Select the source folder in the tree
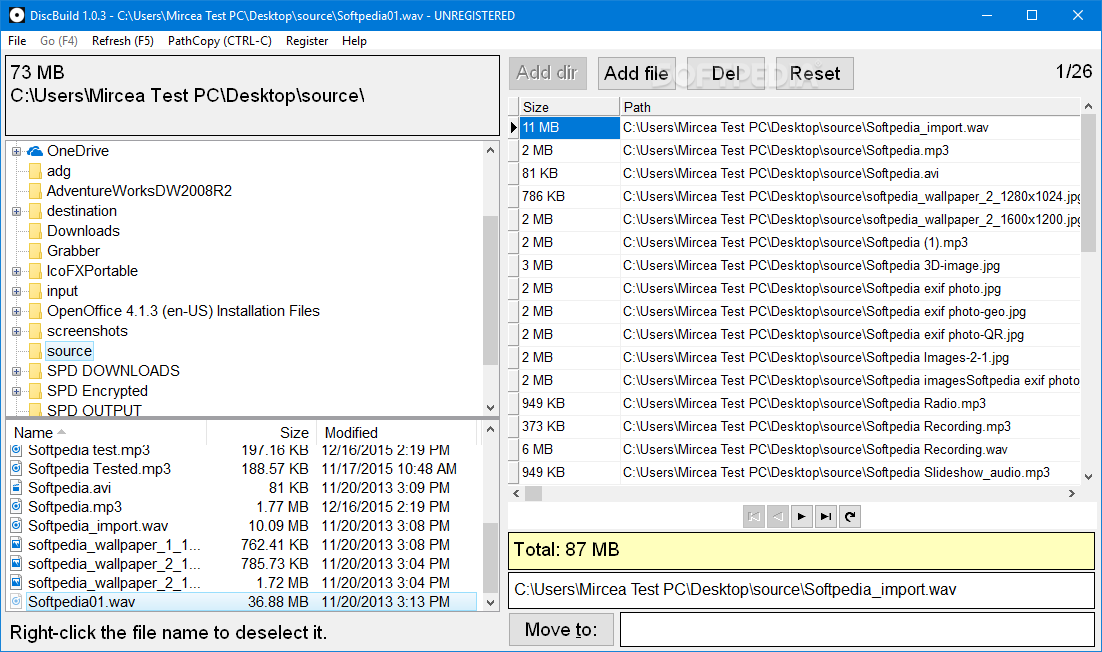The height and width of the screenshot is (652, 1102). 69,351
